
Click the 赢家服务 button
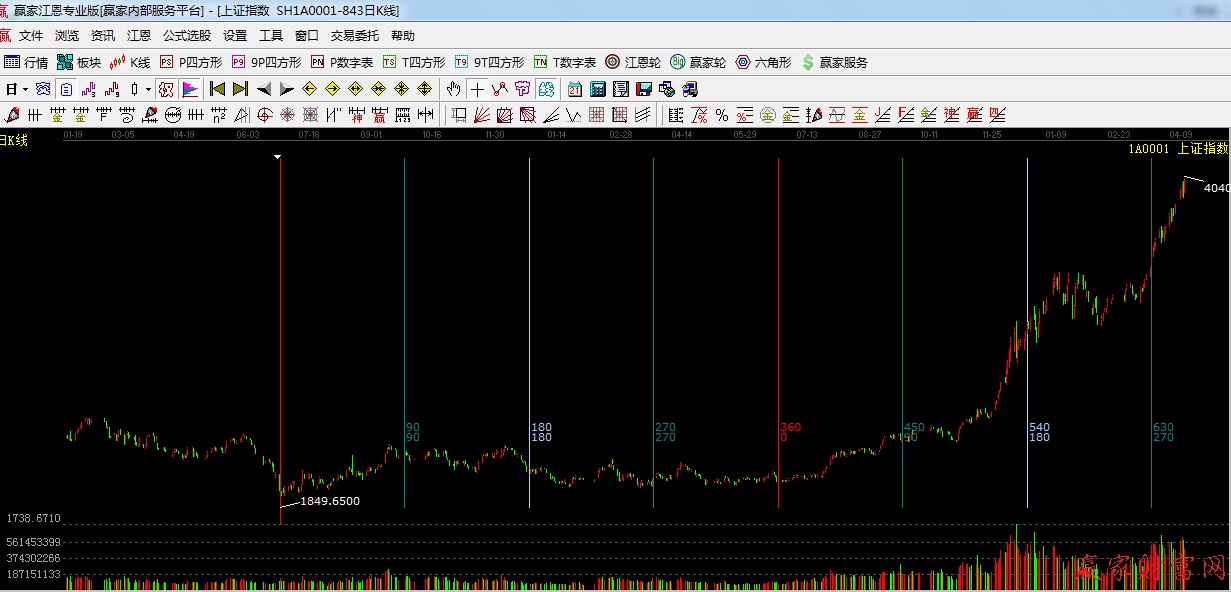pyautogui.click(x=834, y=62)
